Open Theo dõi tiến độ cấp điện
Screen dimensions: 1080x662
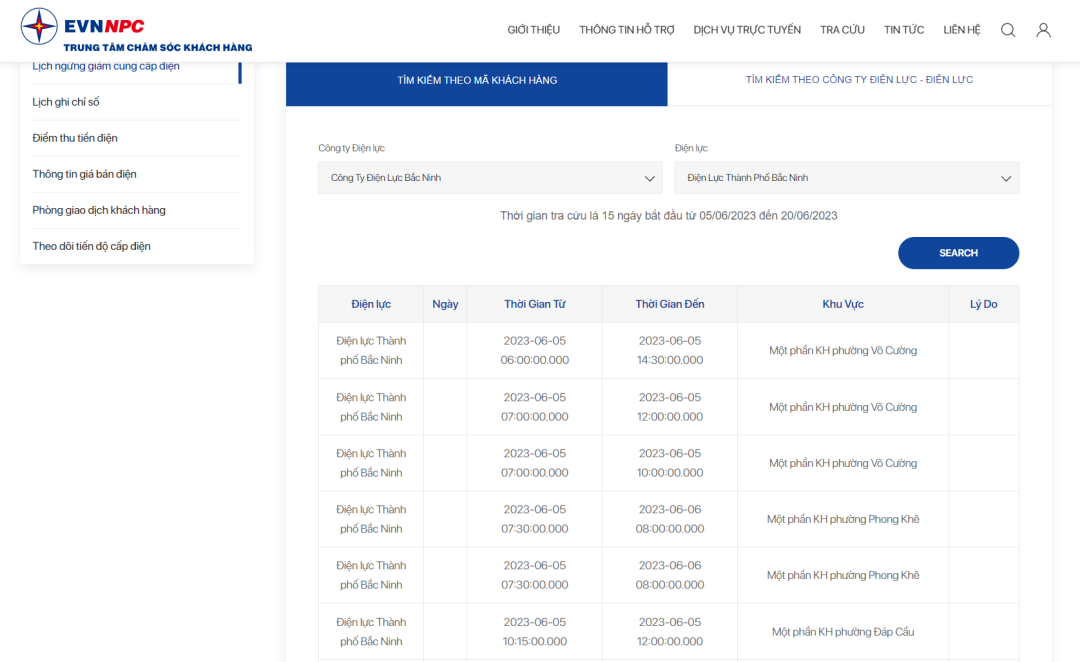pyautogui.click(x=91, y=246)
